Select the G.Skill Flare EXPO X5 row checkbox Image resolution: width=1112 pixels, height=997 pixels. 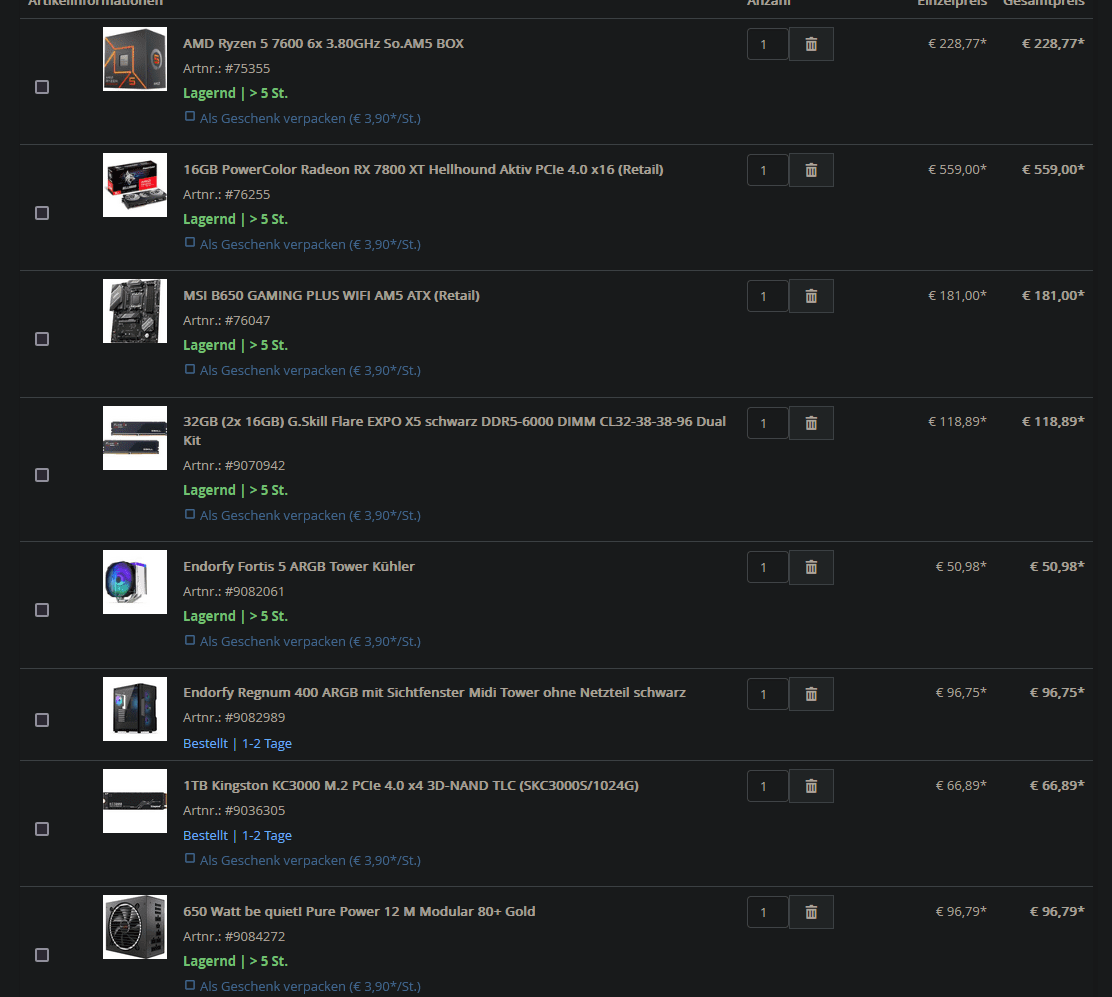click(42, 475)
